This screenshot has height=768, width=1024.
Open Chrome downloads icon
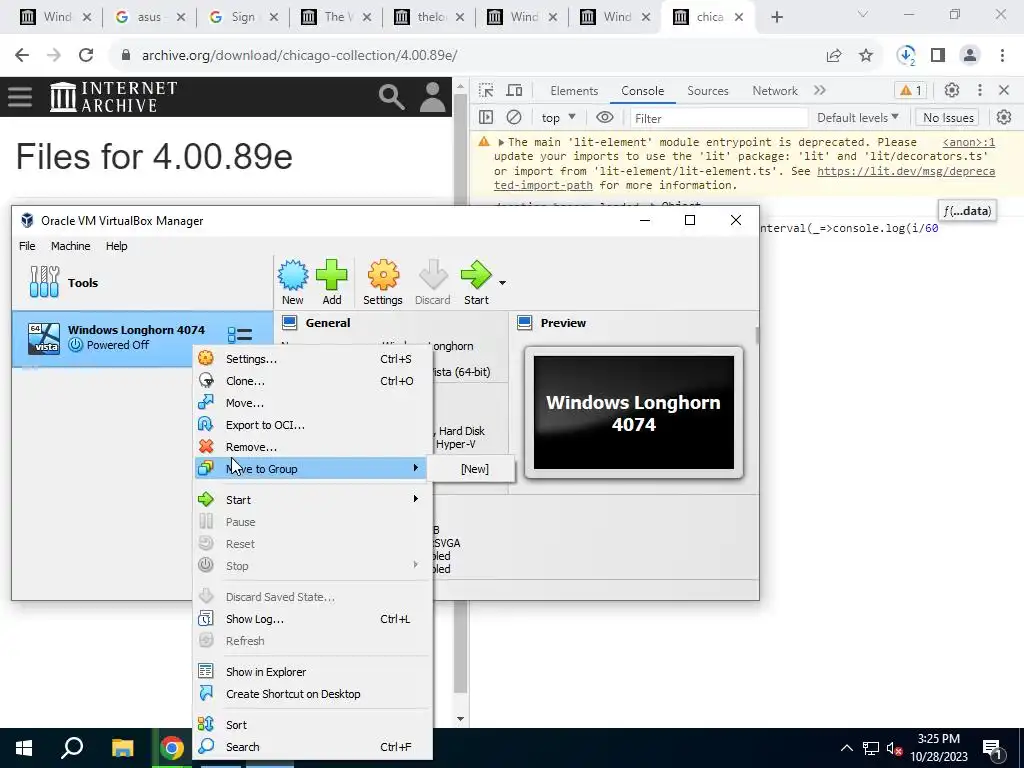pyautogui.click(x=906, y=56)
